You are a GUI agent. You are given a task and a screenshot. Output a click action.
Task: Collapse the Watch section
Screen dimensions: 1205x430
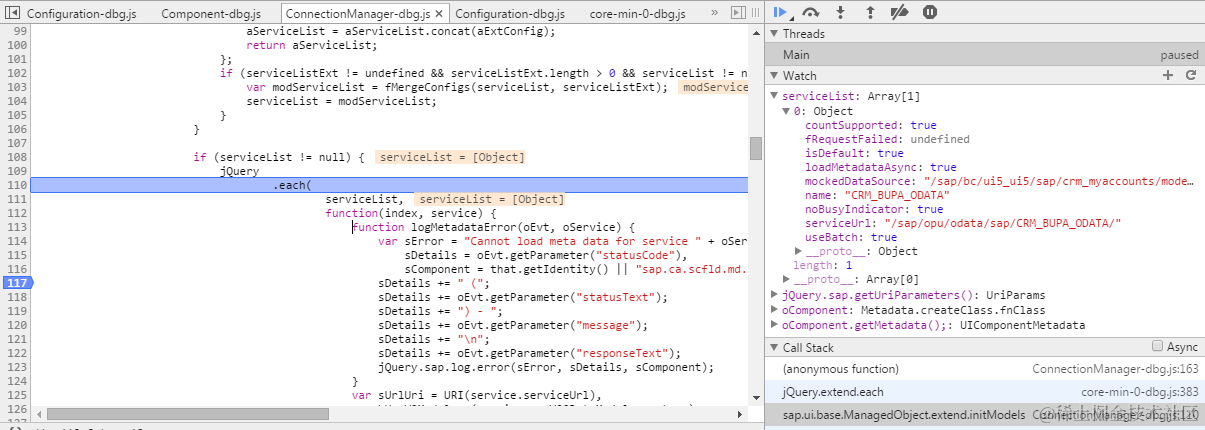(x=774, y=76)
